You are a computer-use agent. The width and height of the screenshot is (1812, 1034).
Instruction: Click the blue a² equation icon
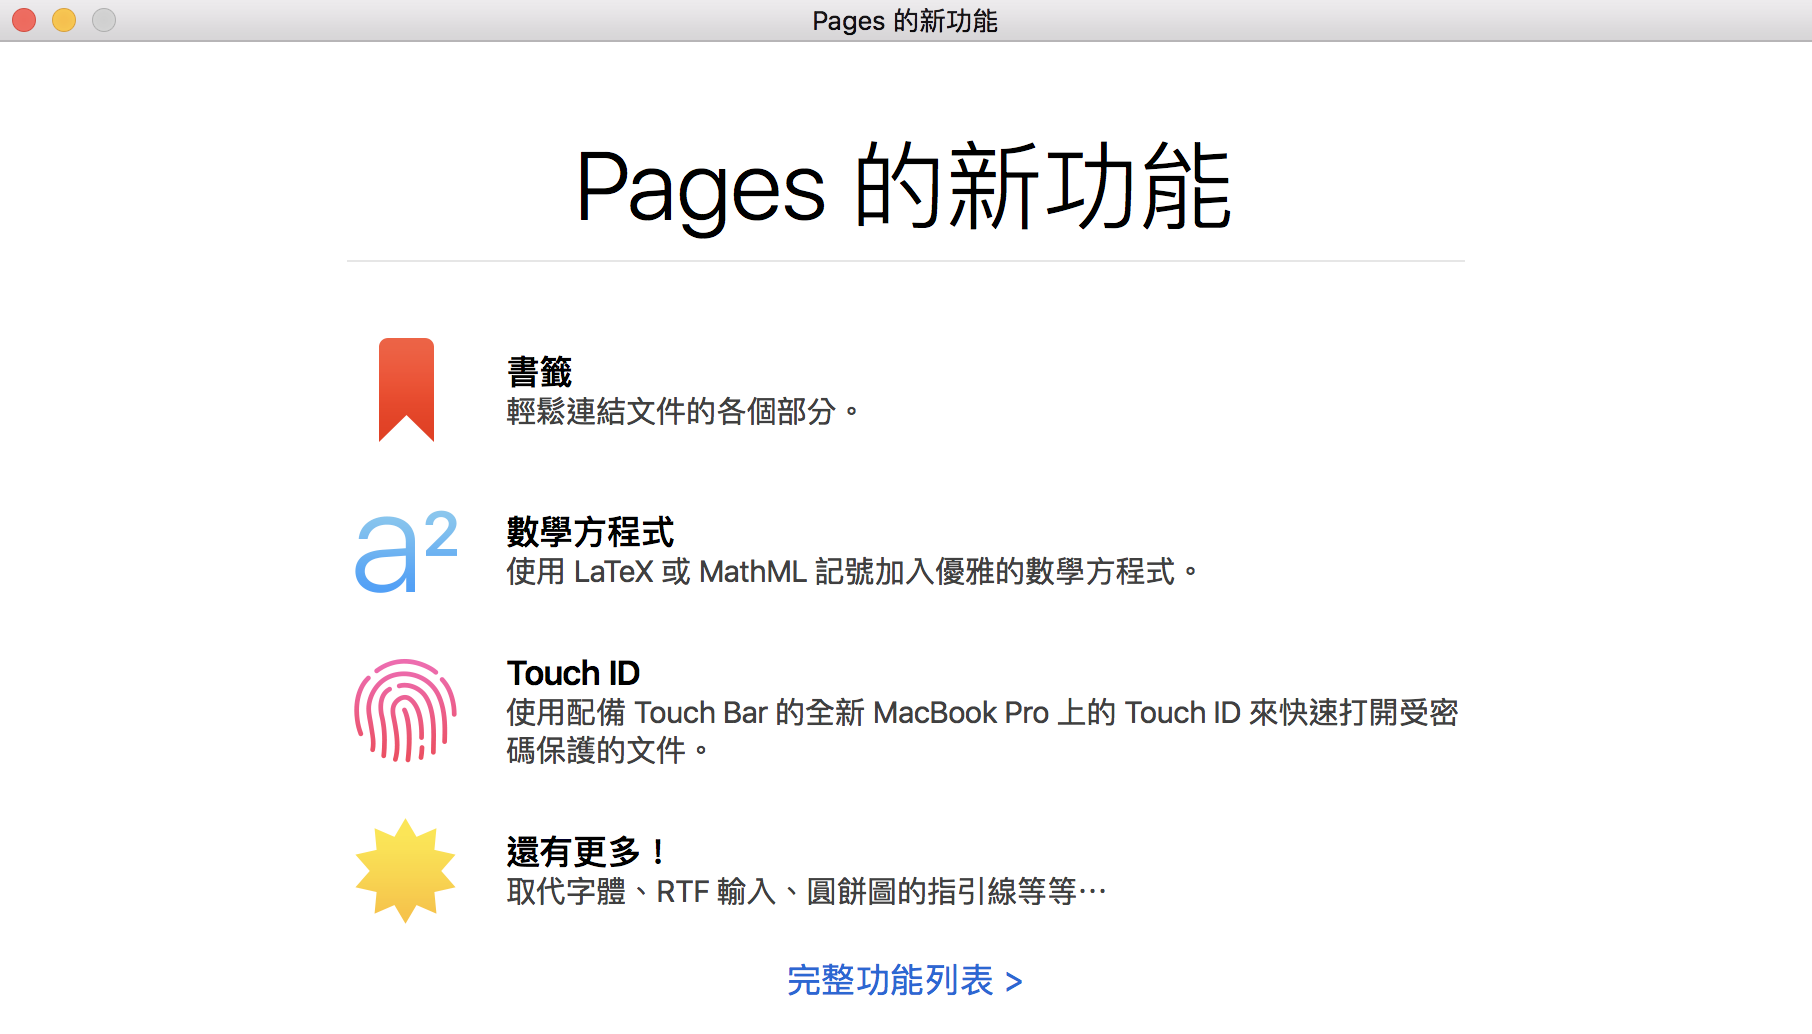[x=406, y=551]
